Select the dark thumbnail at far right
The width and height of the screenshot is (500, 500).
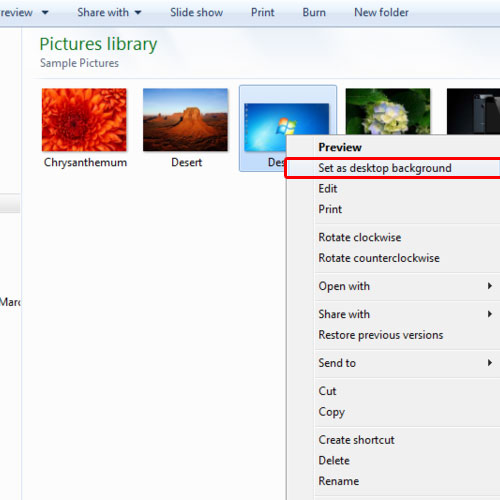(473, 112)
